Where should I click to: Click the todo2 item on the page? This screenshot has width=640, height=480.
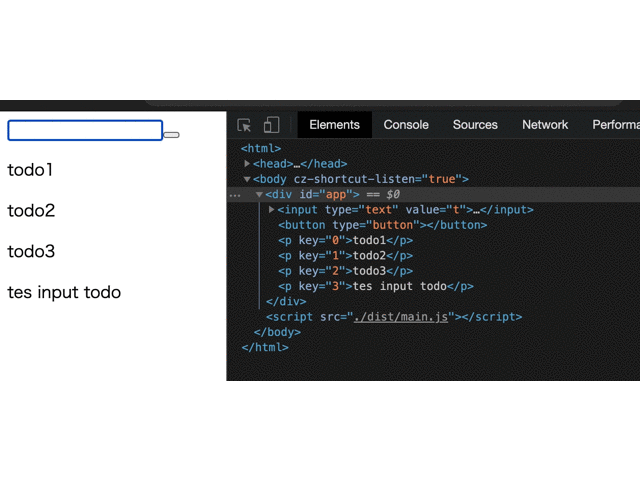31,211
